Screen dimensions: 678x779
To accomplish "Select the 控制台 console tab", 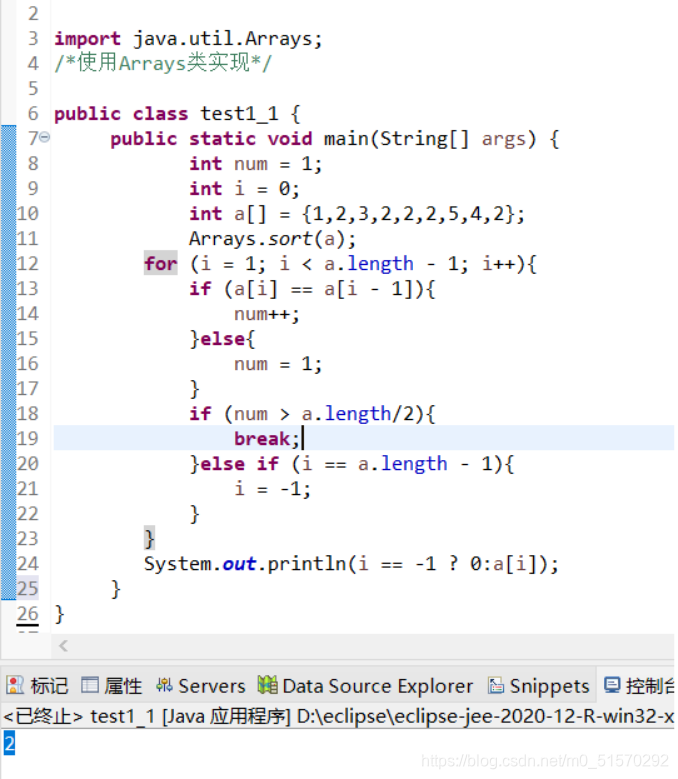I will pos(639,686).
